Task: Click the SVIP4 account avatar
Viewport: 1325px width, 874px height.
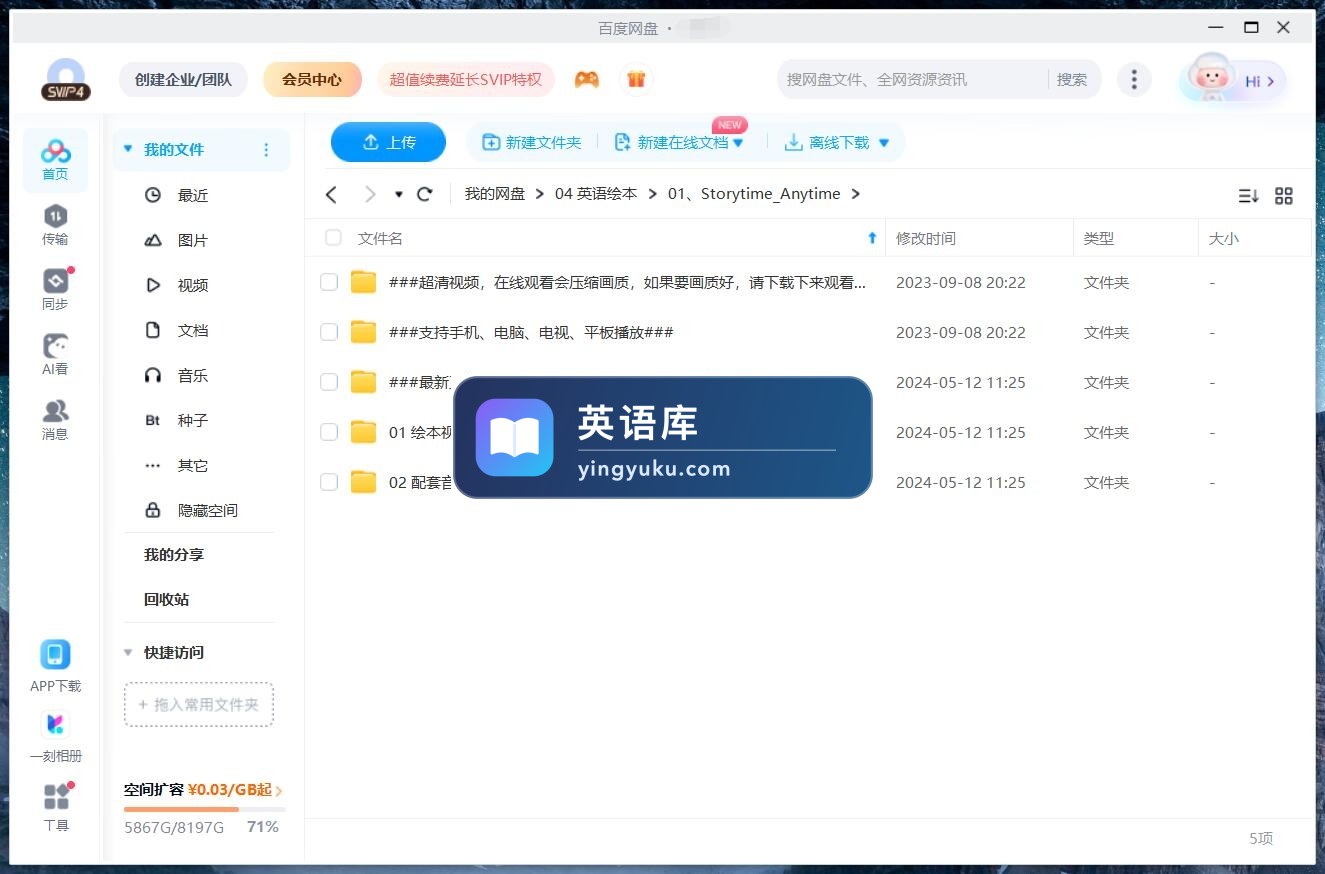Action: (66, 80)
